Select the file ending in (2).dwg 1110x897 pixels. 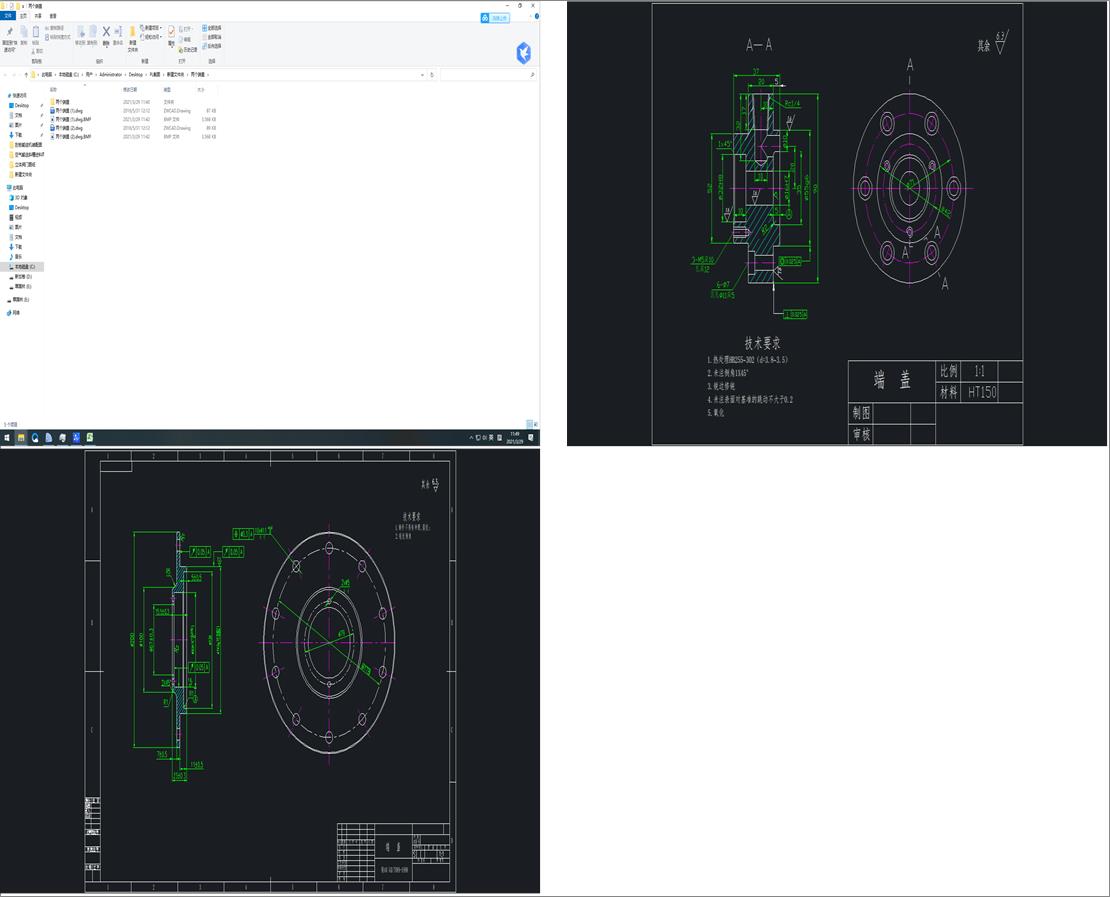tap(133, 128)
